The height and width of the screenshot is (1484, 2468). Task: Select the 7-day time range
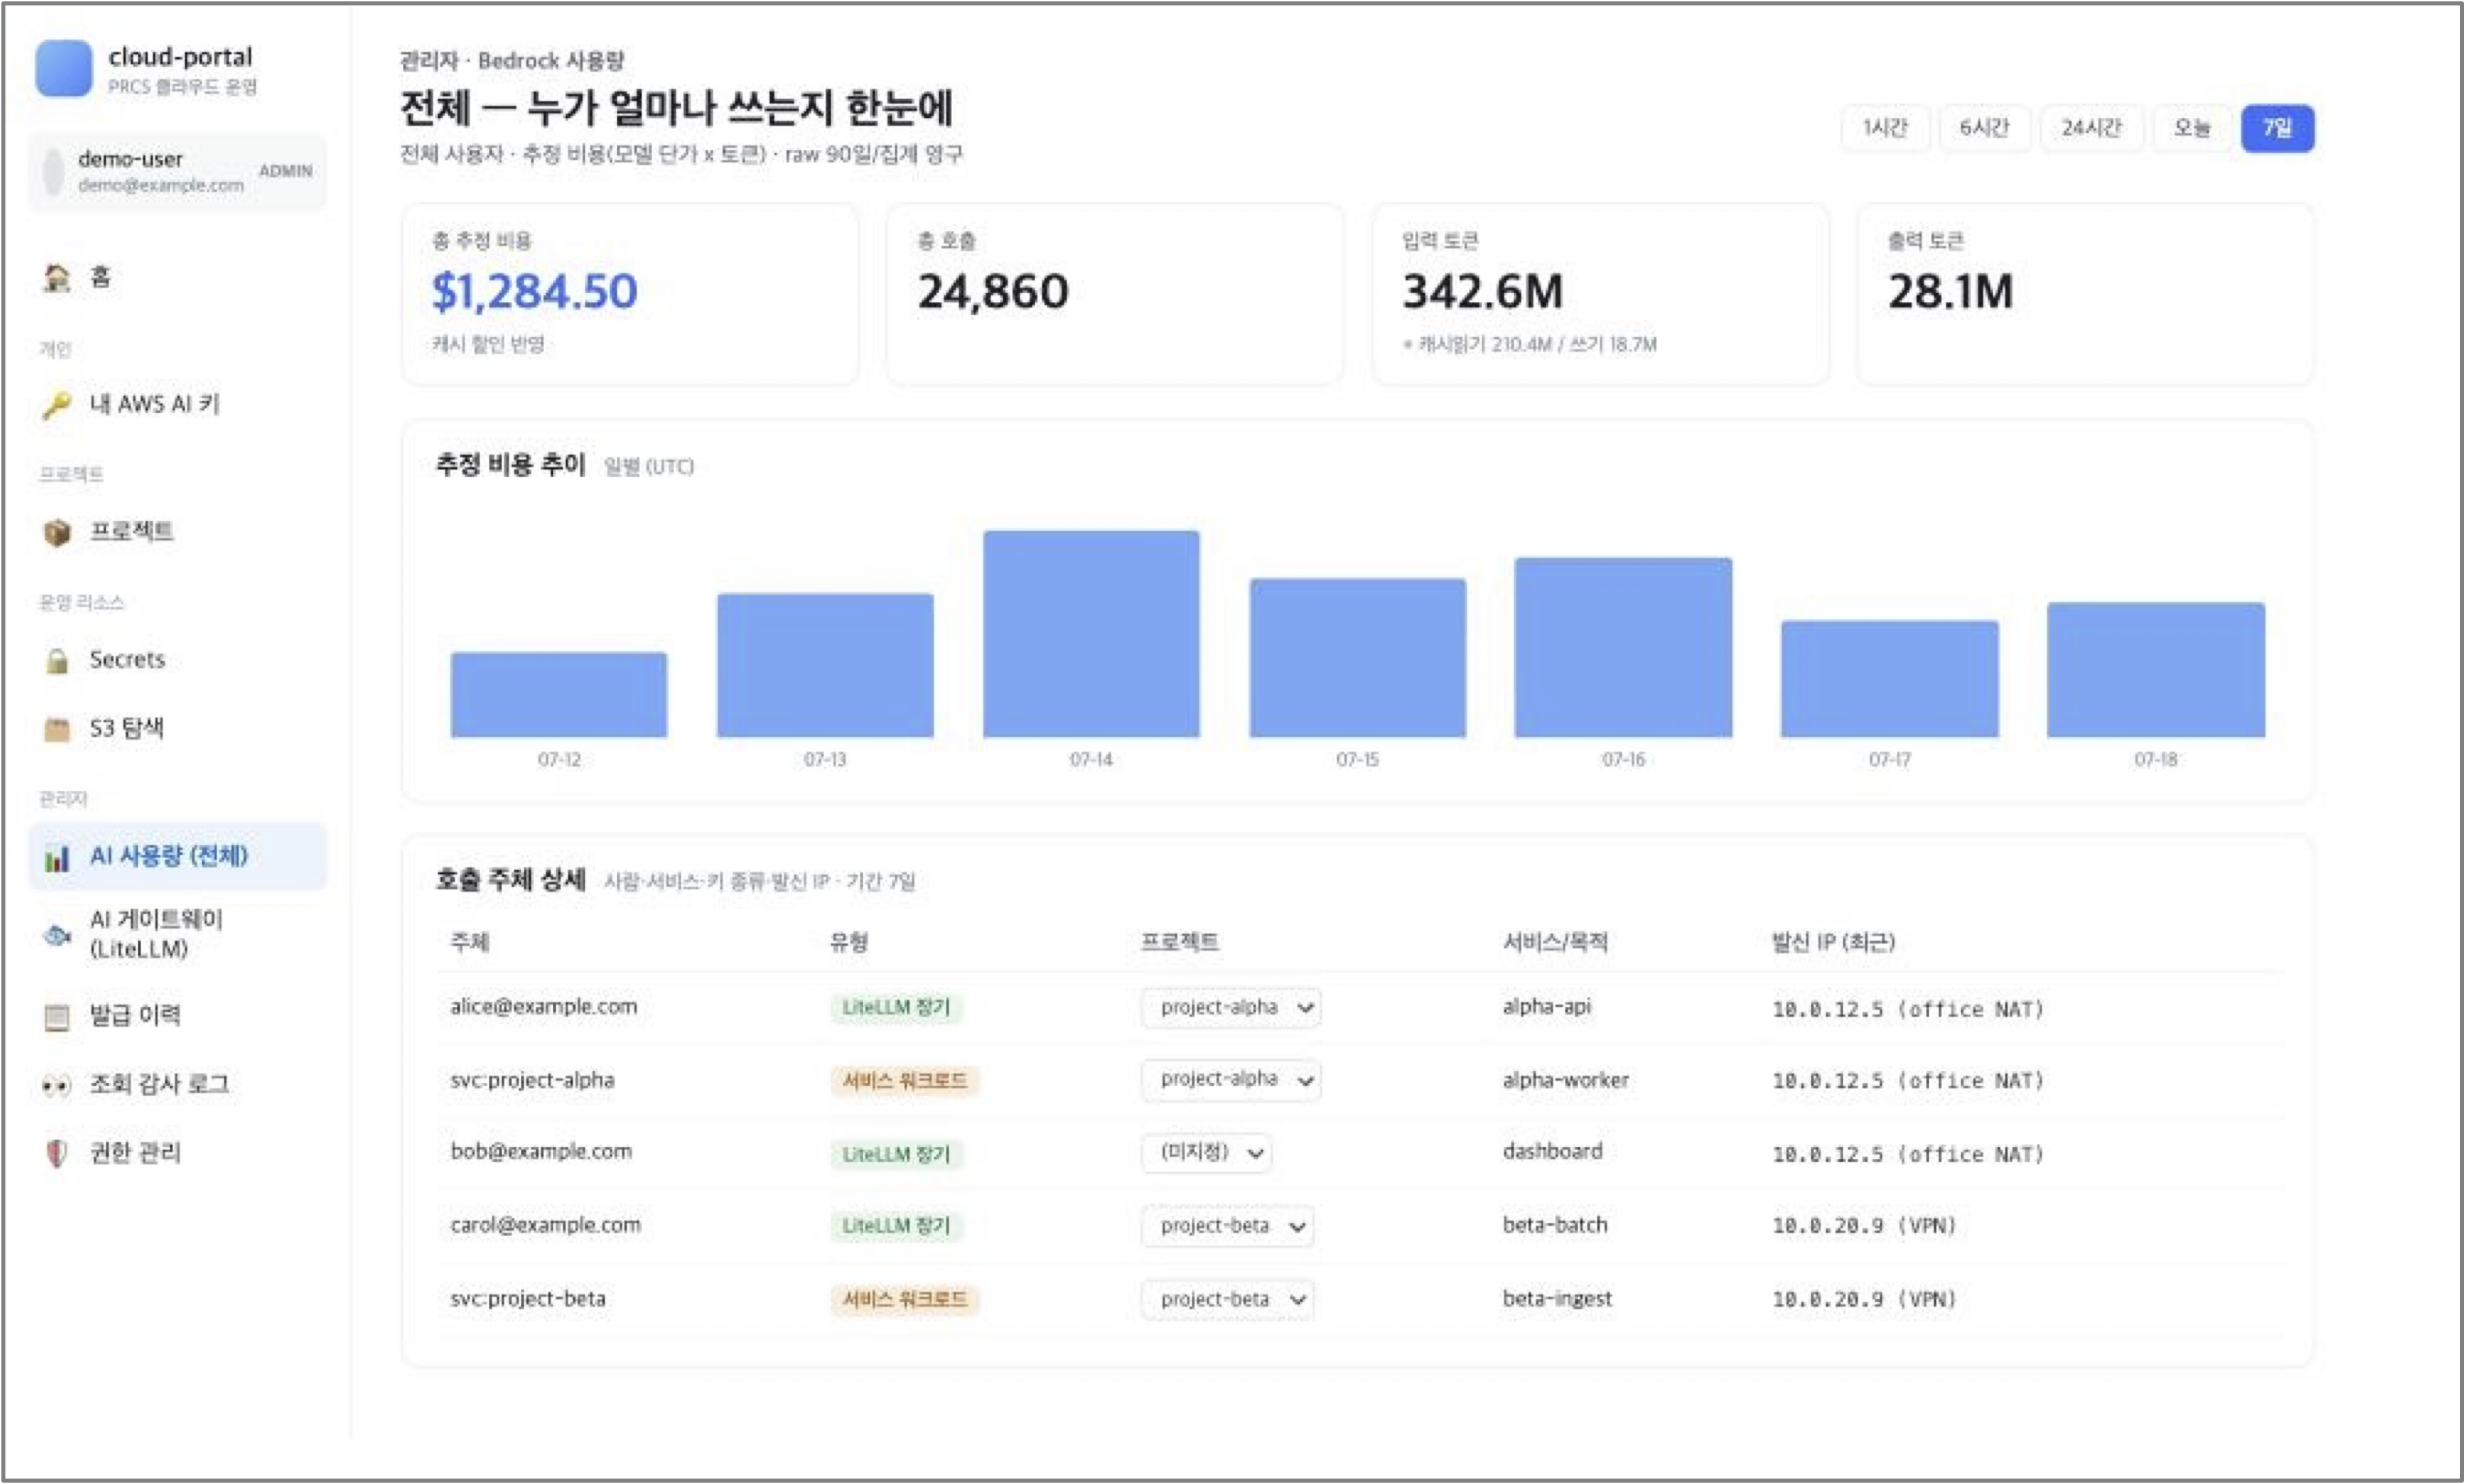(x=2277, y=128)
